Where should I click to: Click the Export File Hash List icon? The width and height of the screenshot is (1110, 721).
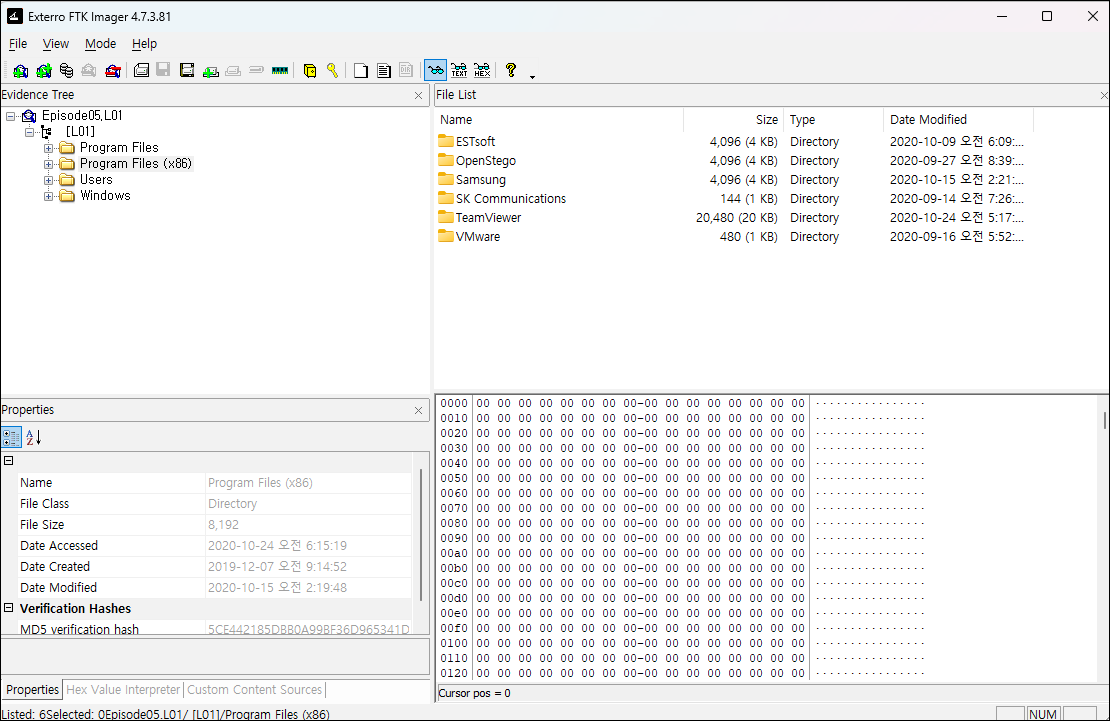(384, 70)
